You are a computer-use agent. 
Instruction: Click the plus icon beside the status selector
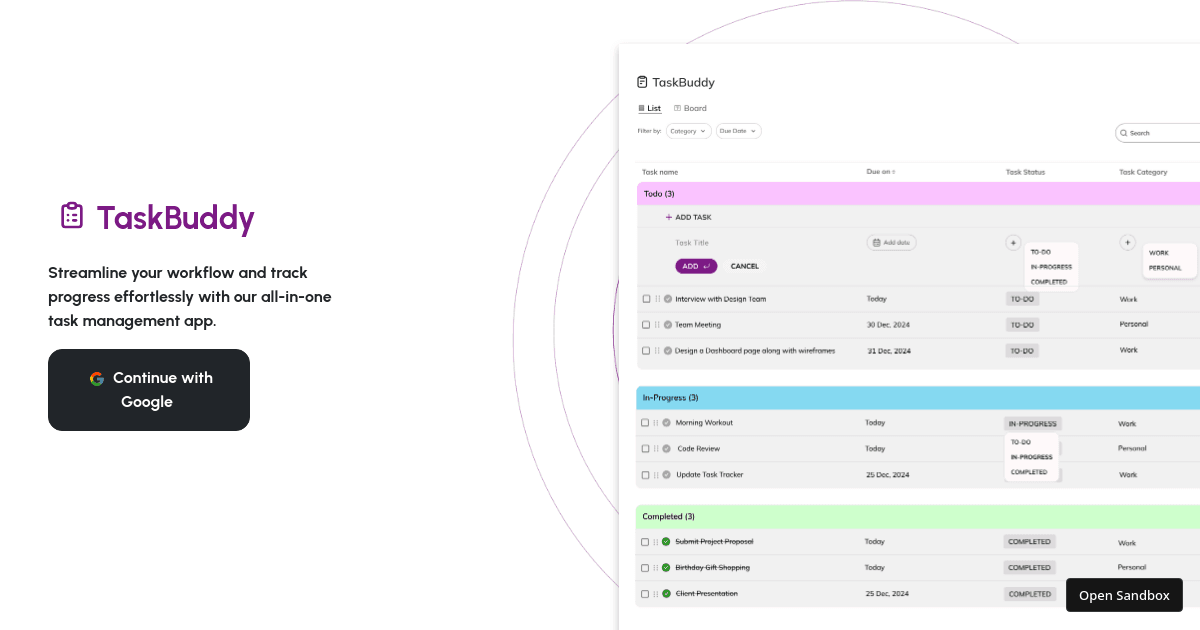[1012, 242]
